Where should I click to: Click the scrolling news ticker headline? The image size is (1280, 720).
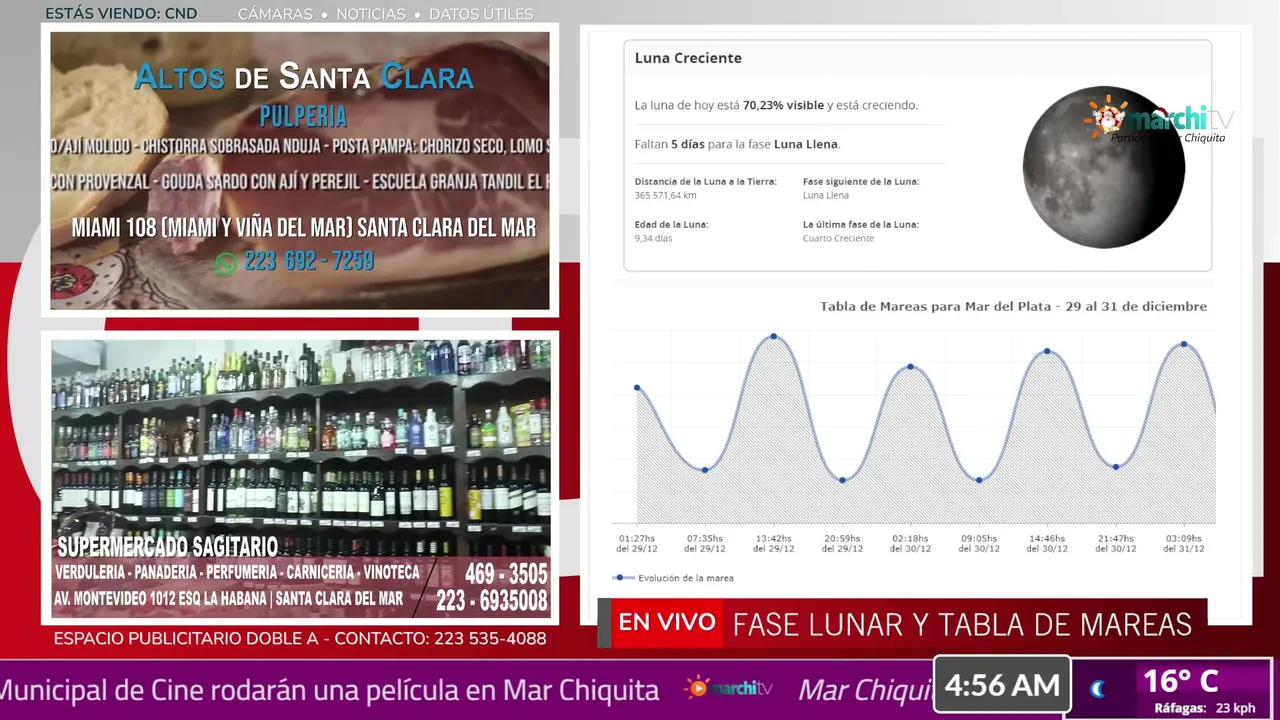point(330,690)
